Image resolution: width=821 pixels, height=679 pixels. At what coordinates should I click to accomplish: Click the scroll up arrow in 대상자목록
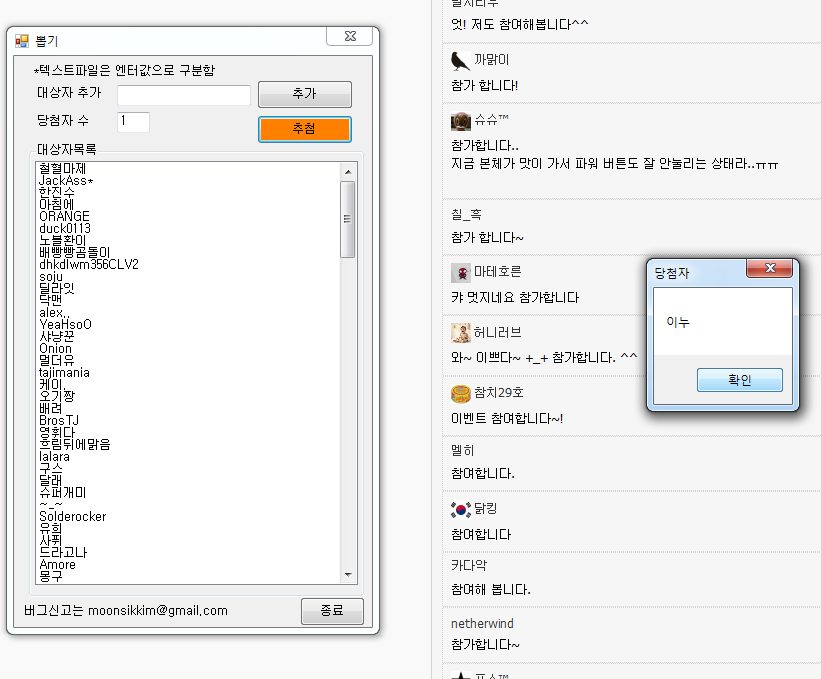tap(348, 172)
